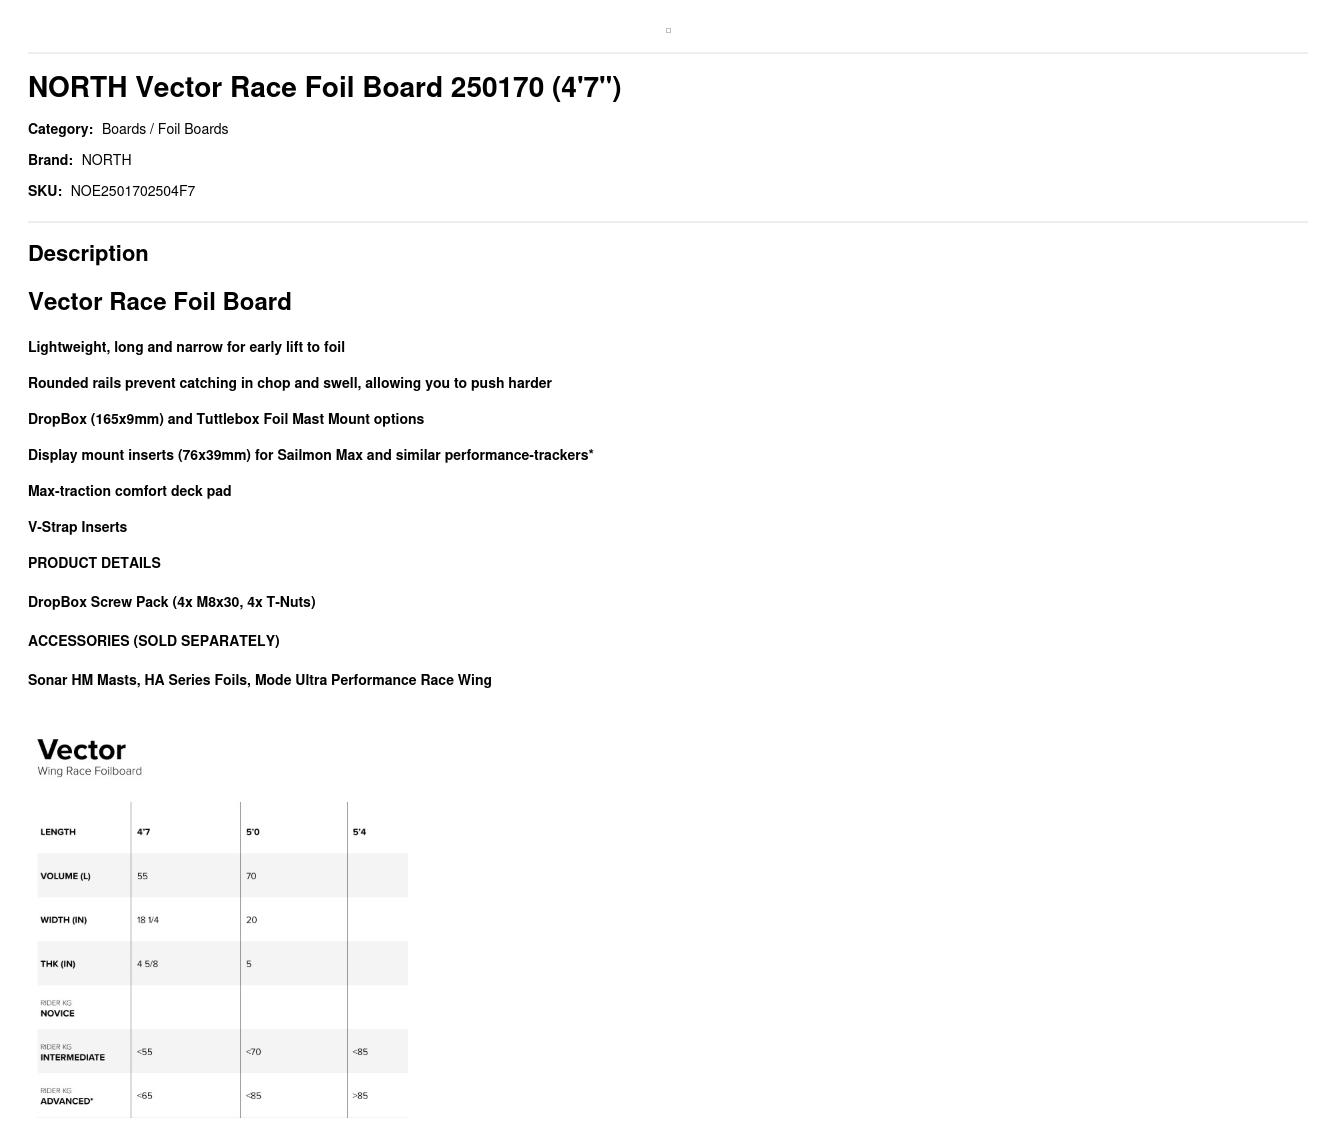Click the Vector logo in the size chart
Viewport: 1328px width, 1146px height.
[x=82, y=750]
